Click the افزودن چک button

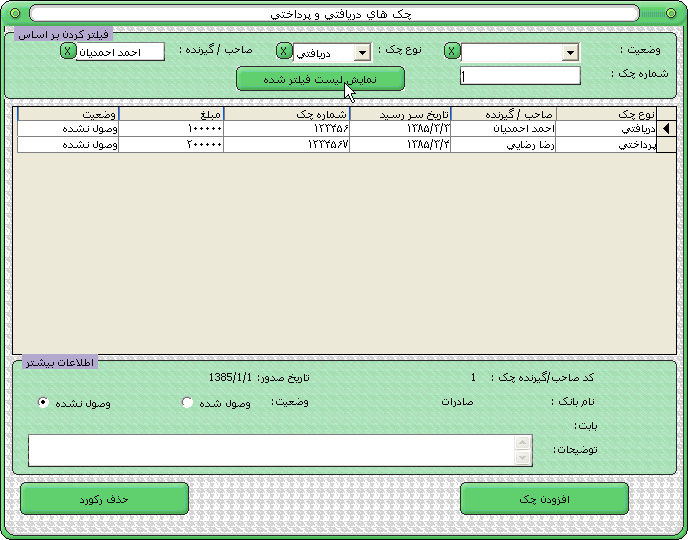click(x=544, y=498)
